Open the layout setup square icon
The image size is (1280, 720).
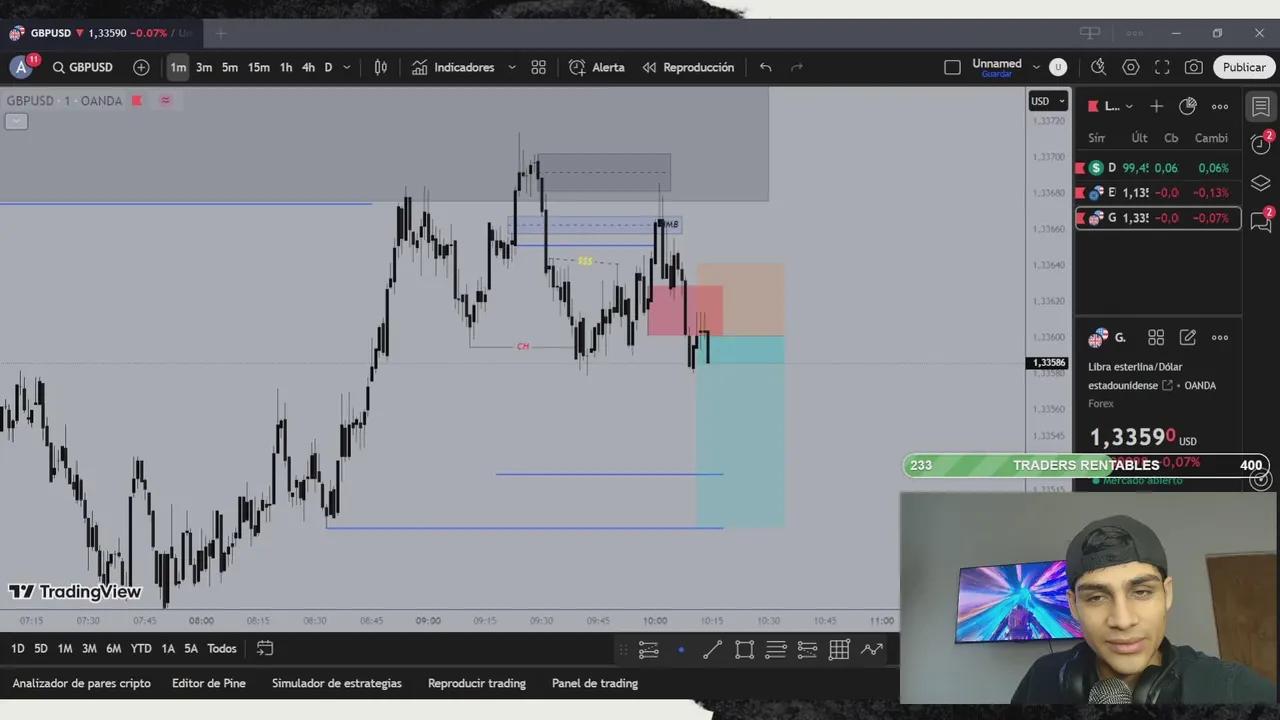(952, 67)
